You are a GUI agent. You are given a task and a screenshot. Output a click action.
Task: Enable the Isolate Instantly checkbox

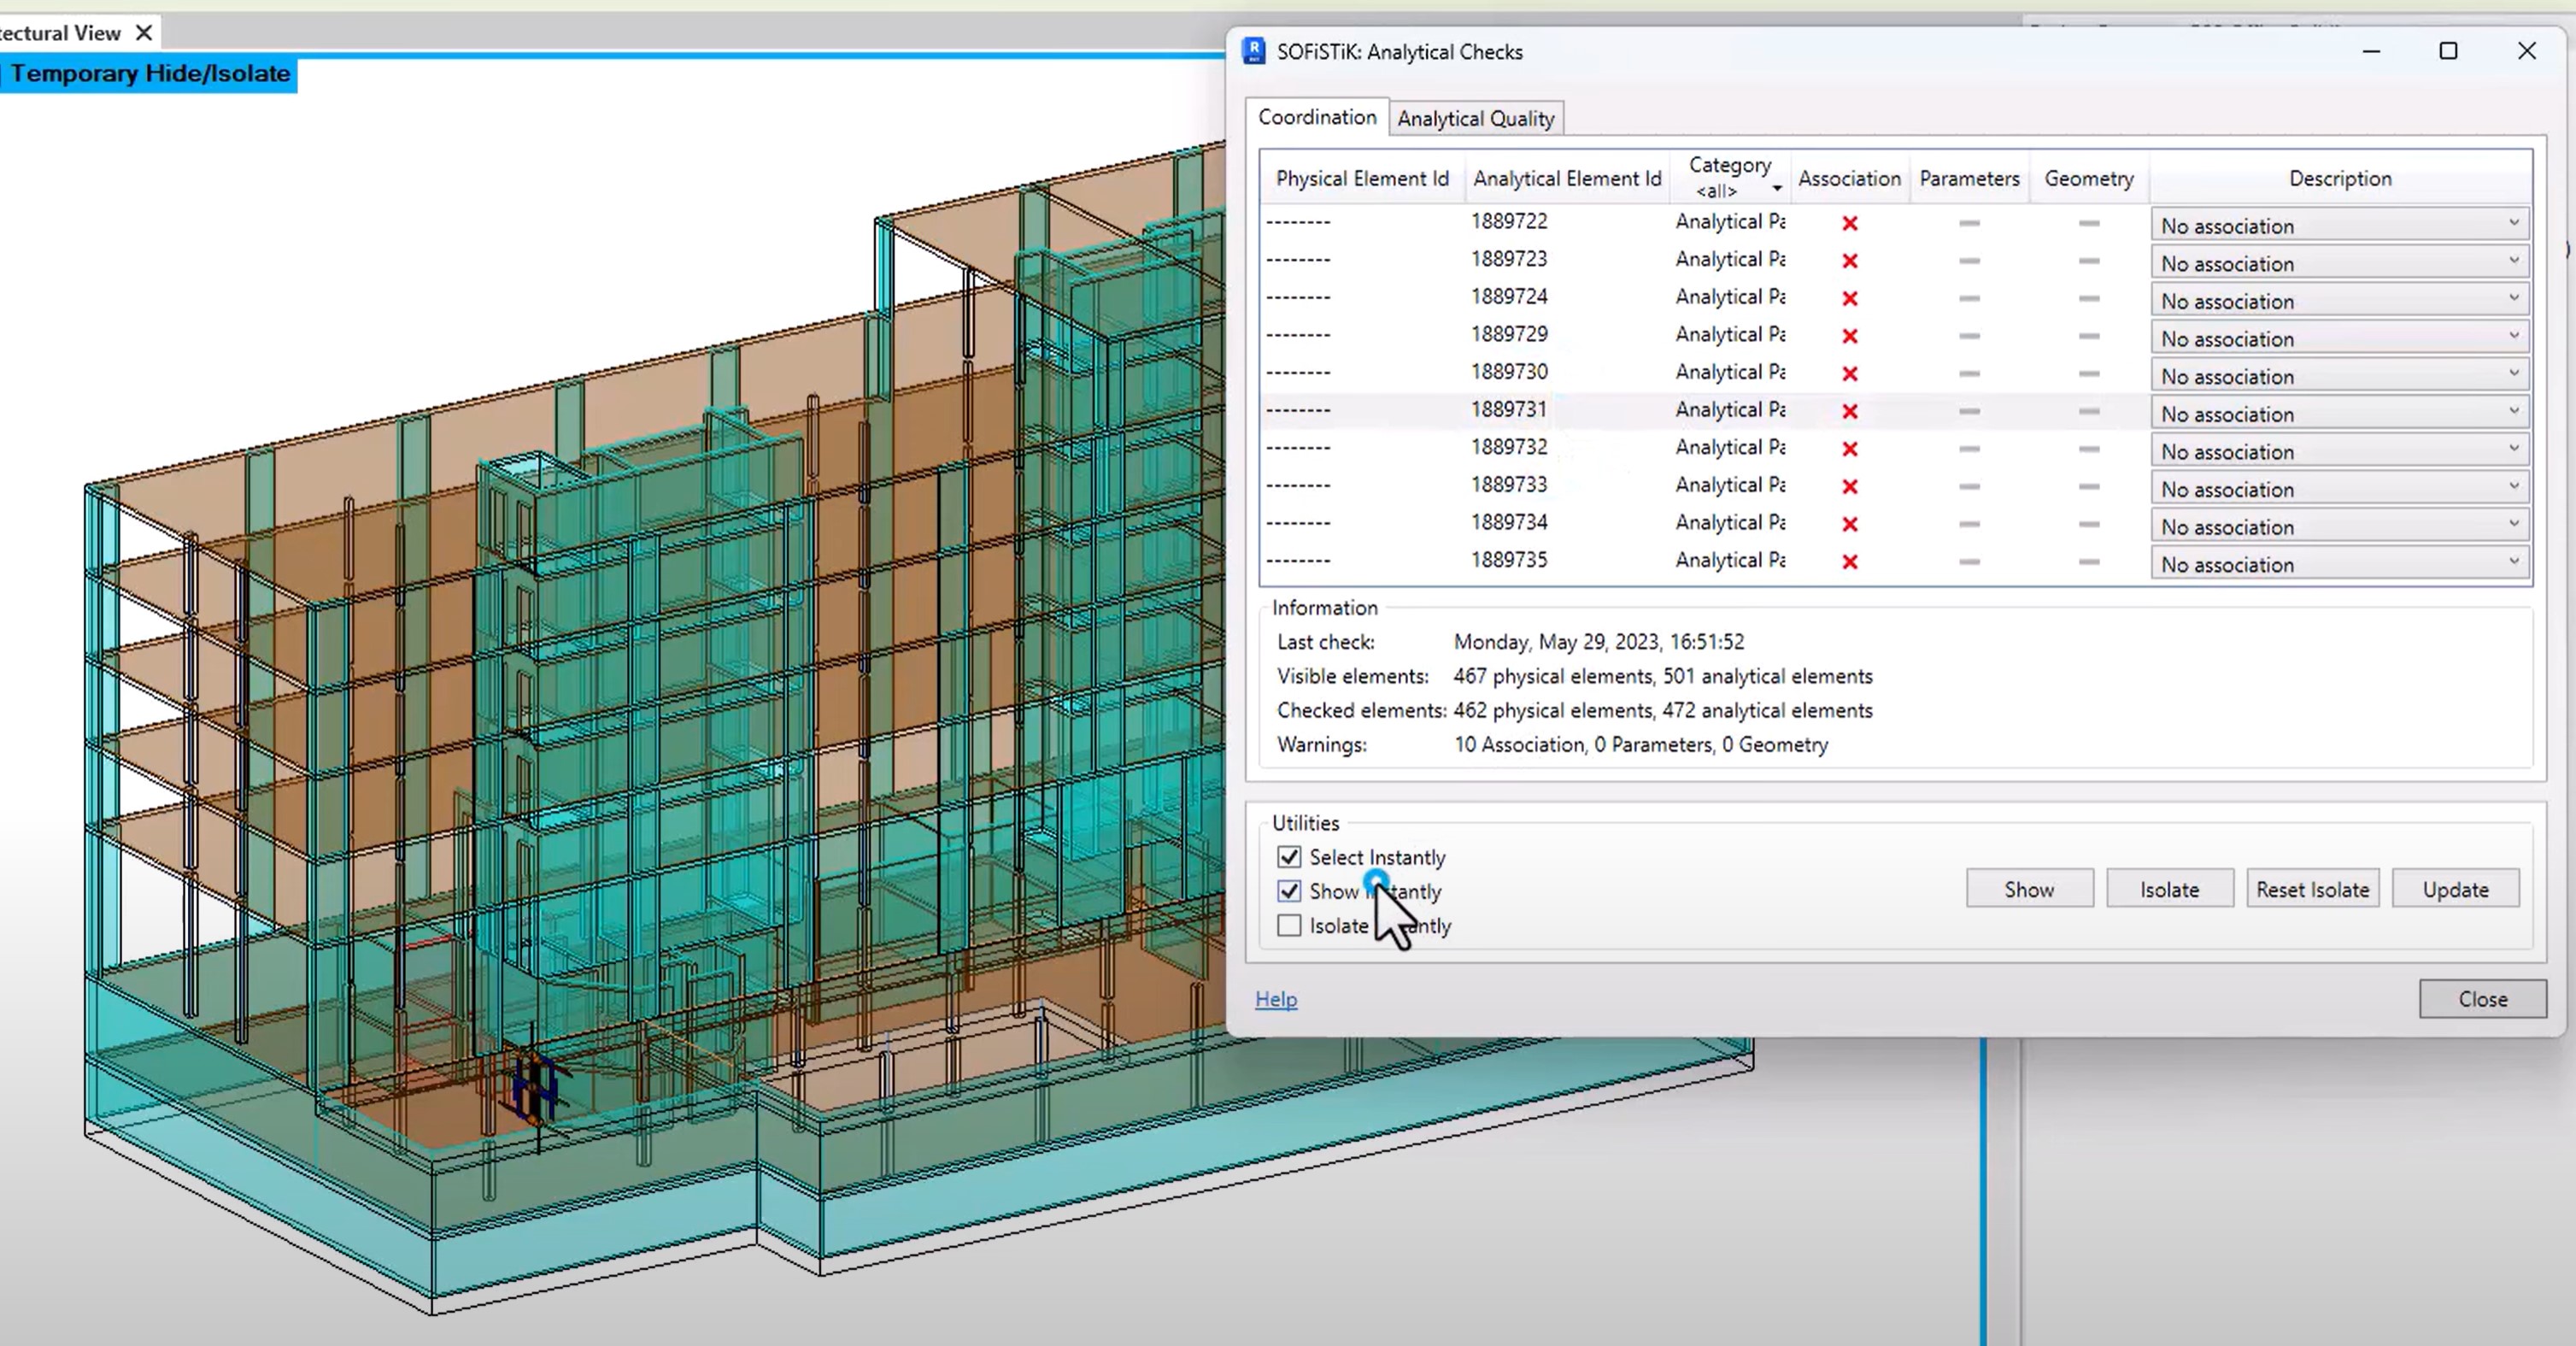pos(1289,926)
